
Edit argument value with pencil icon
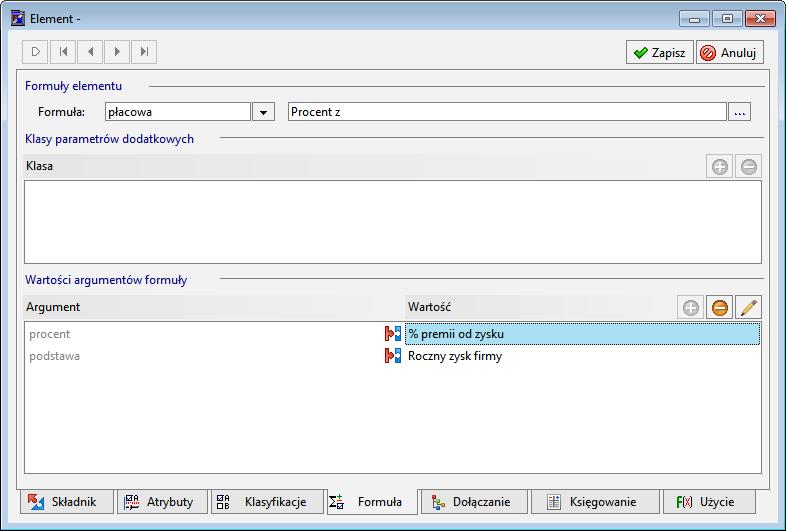point(749,307)
